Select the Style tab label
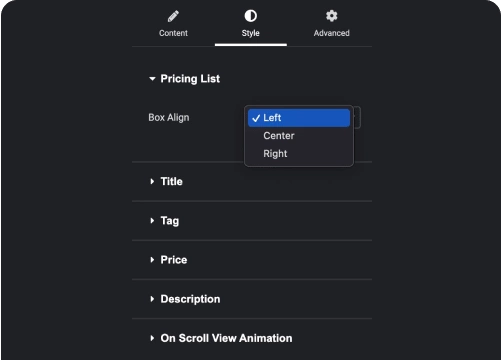The image size is (501, 360). point(251,33)
